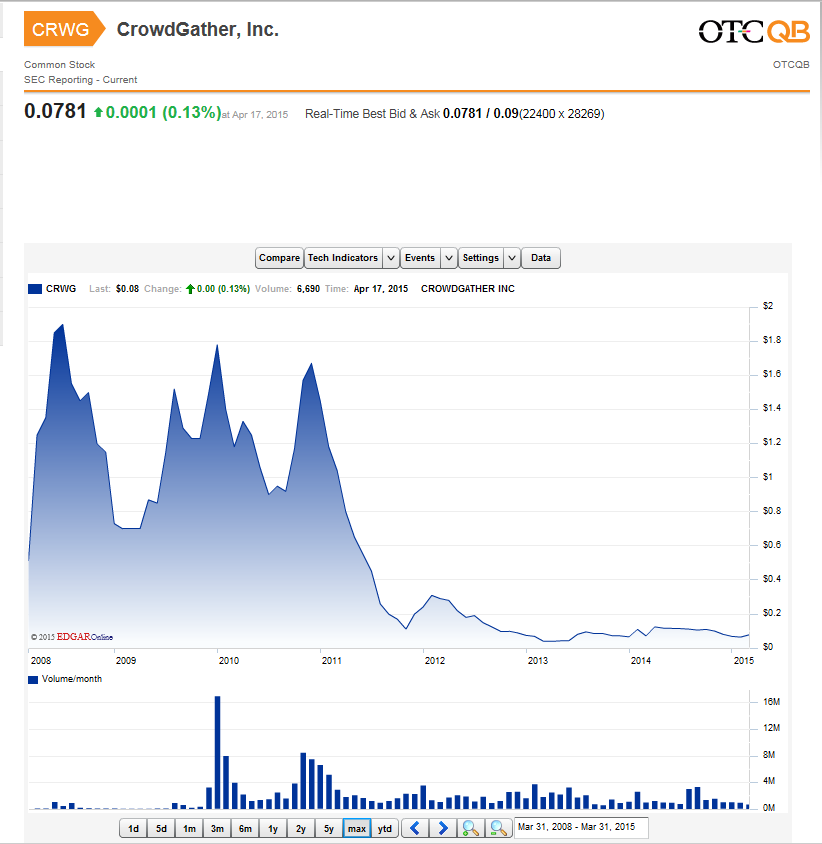This screenshot has height=844, width=822.
Task: Click the orange CRWG ticker badge
Action: (x=62, y=30)
